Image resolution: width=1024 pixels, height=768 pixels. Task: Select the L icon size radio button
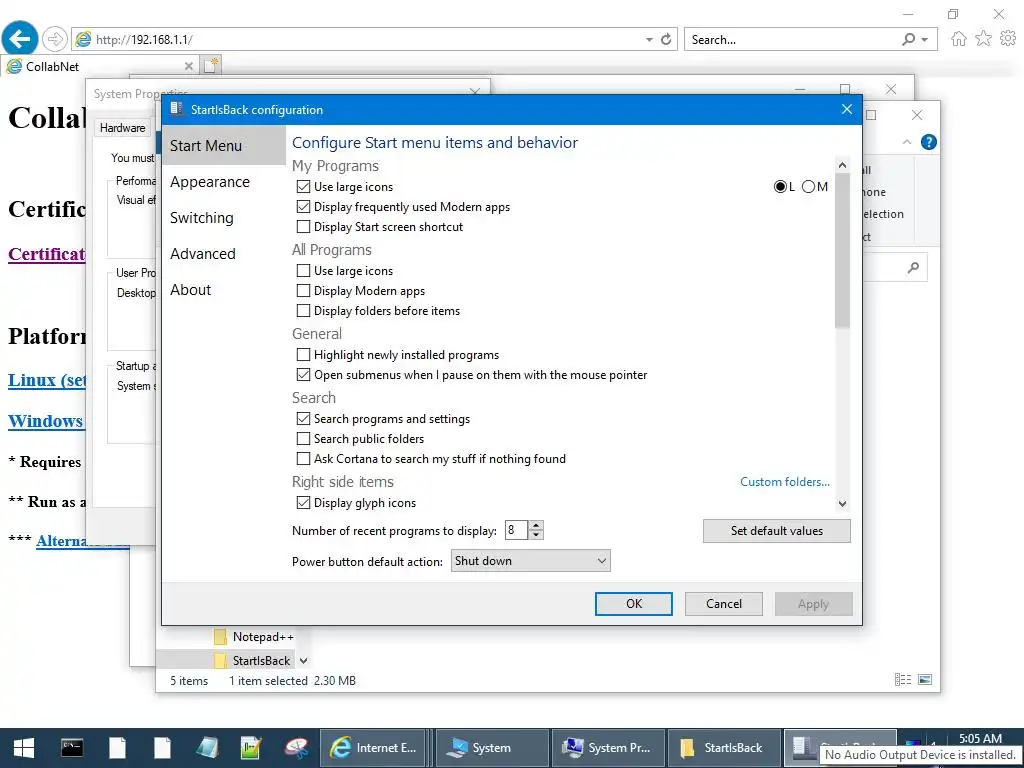(x=780, y=187)
